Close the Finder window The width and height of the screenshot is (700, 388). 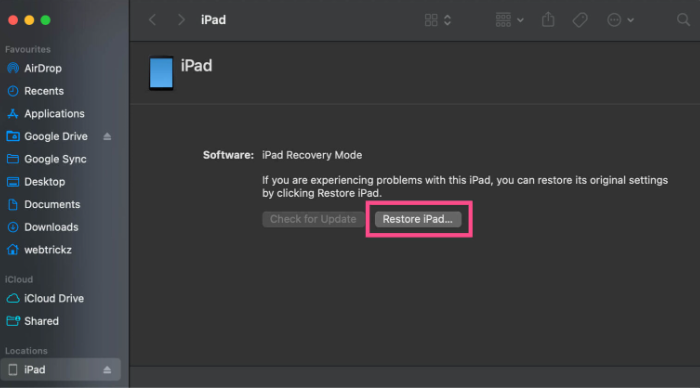click(x=13, y=20)
